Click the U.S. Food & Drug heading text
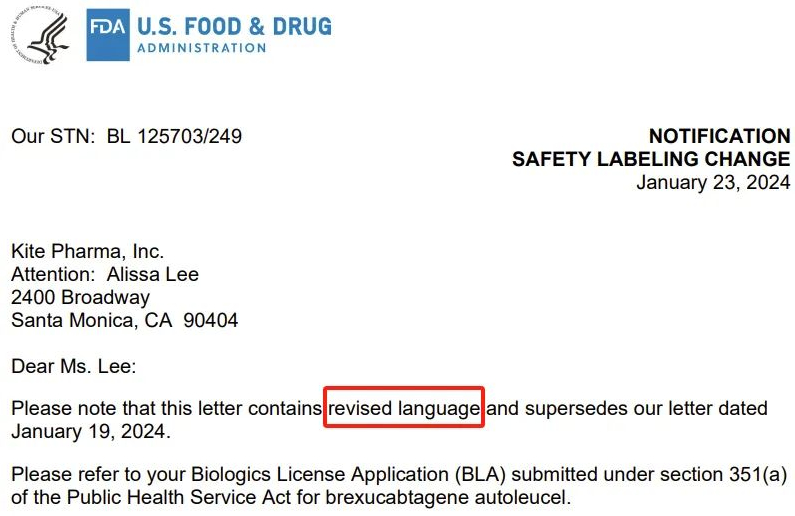 click(234, 27)
